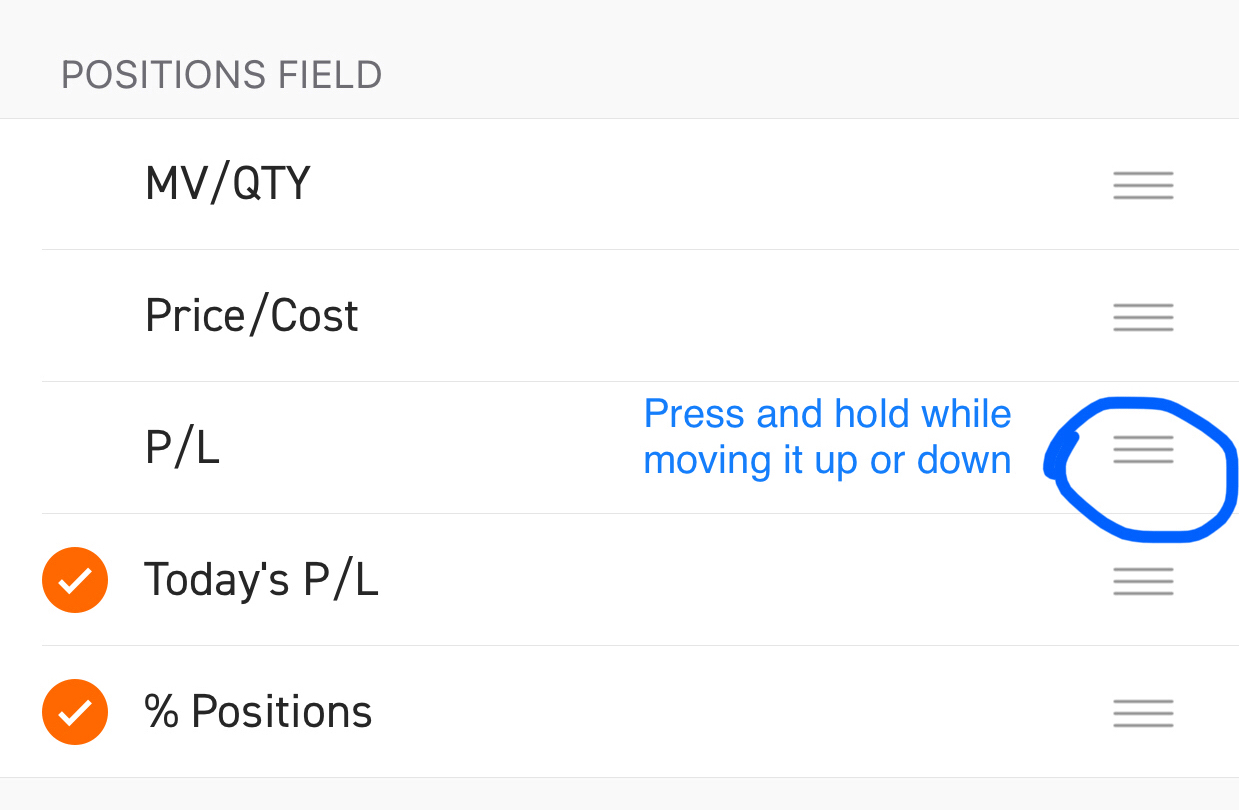The height and width of the screenshot is (810, 1239).
Task: Tap the Price/Cost reorder handle
Action: (1143, 318)
